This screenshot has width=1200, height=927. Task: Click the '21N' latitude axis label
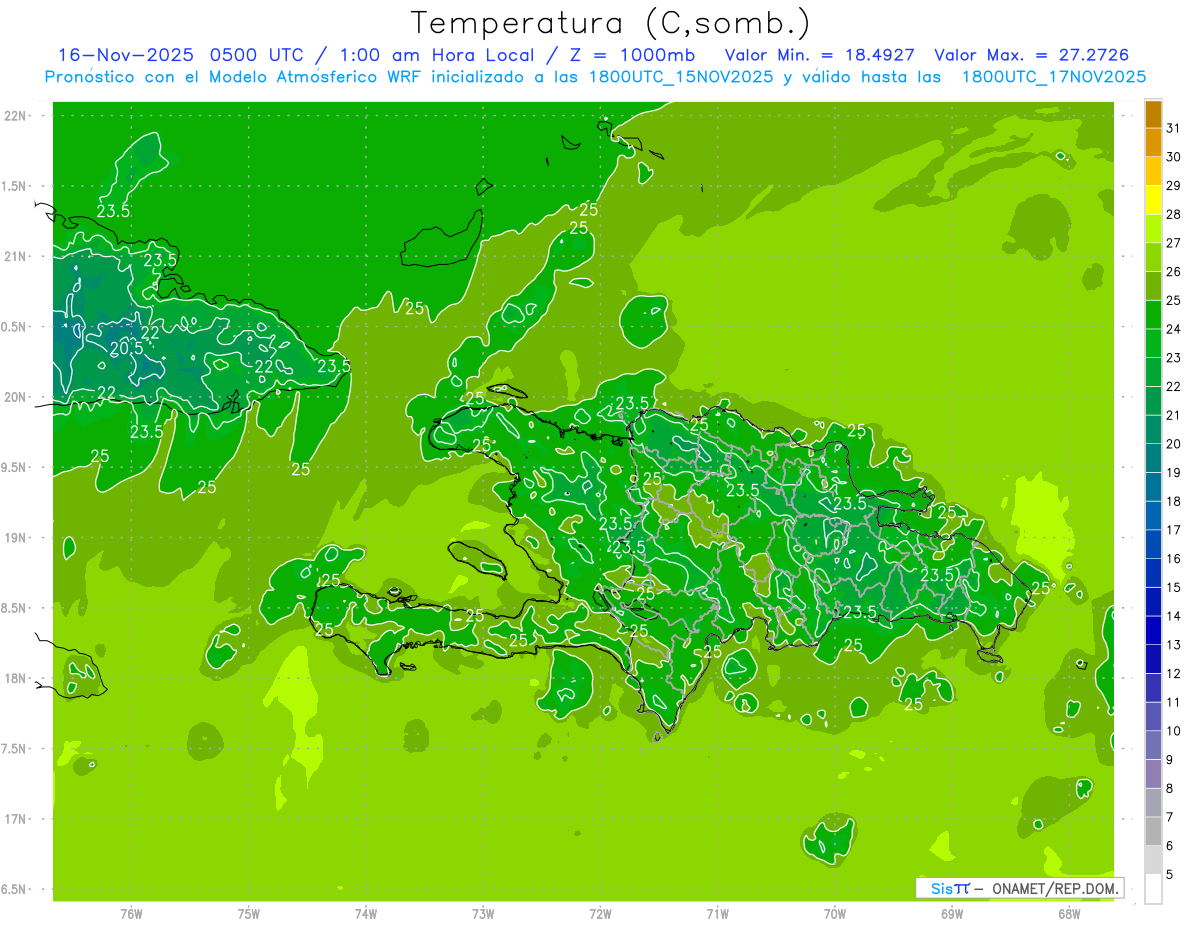[14, 256]
